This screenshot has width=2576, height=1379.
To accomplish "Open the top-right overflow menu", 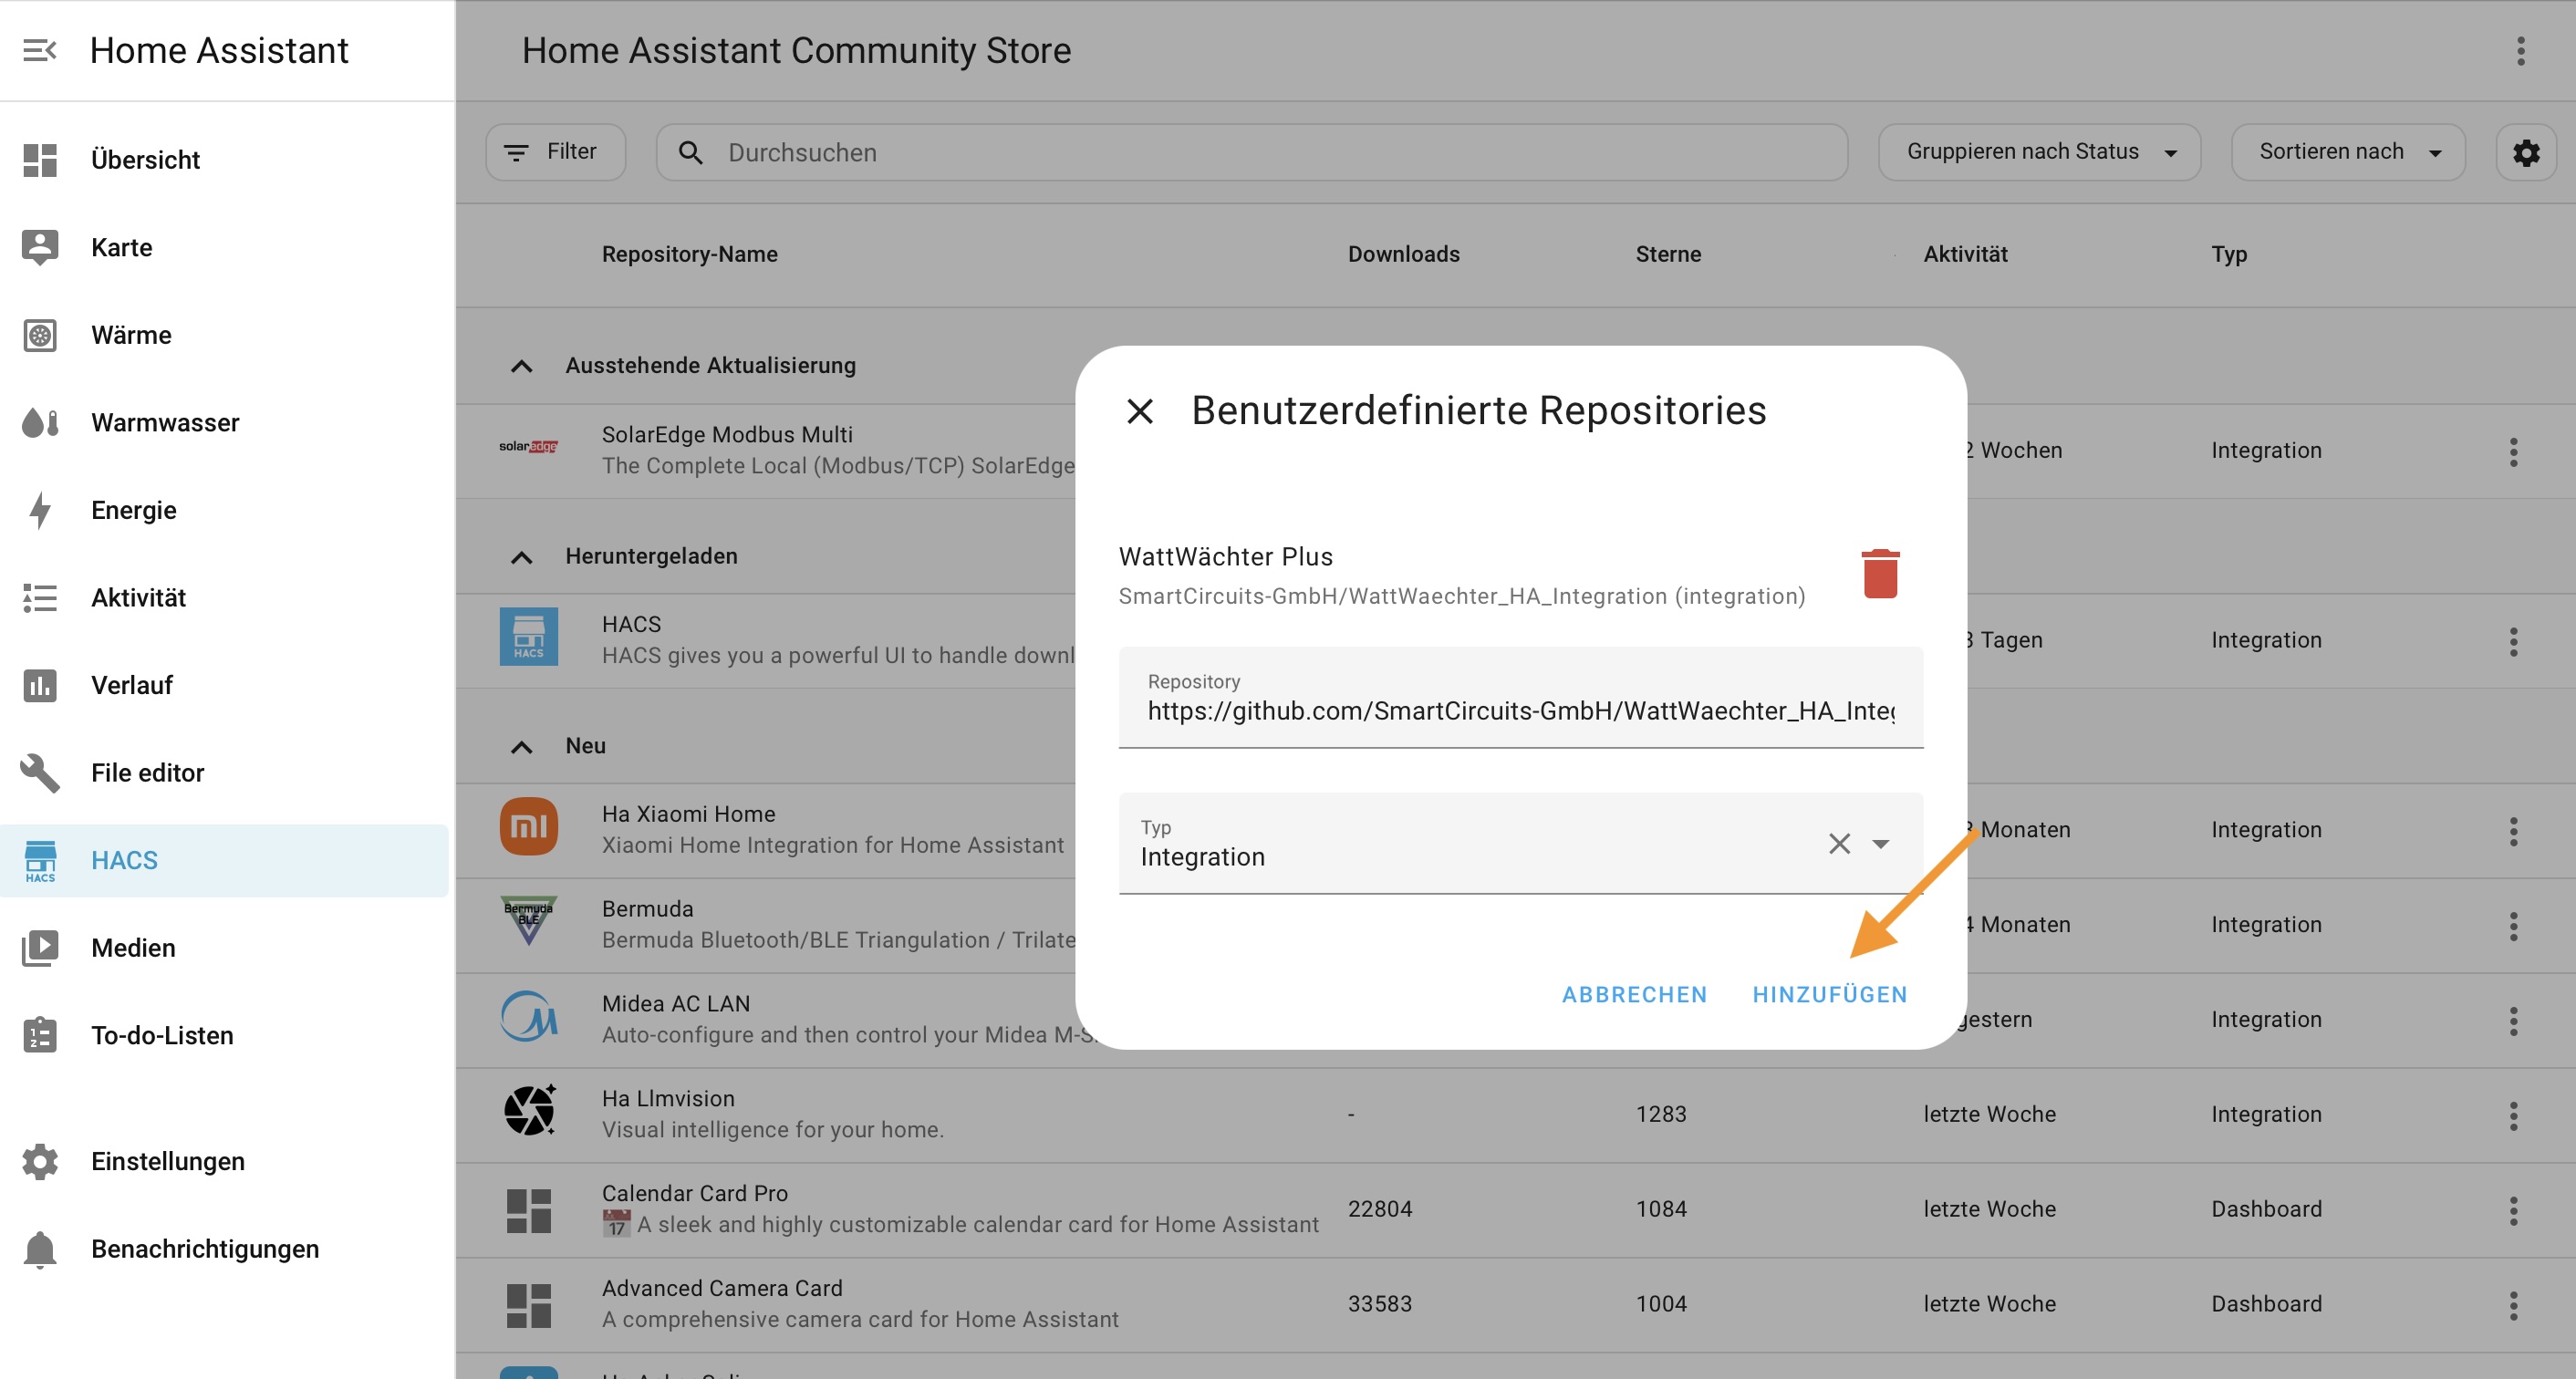I will 2520,51.
